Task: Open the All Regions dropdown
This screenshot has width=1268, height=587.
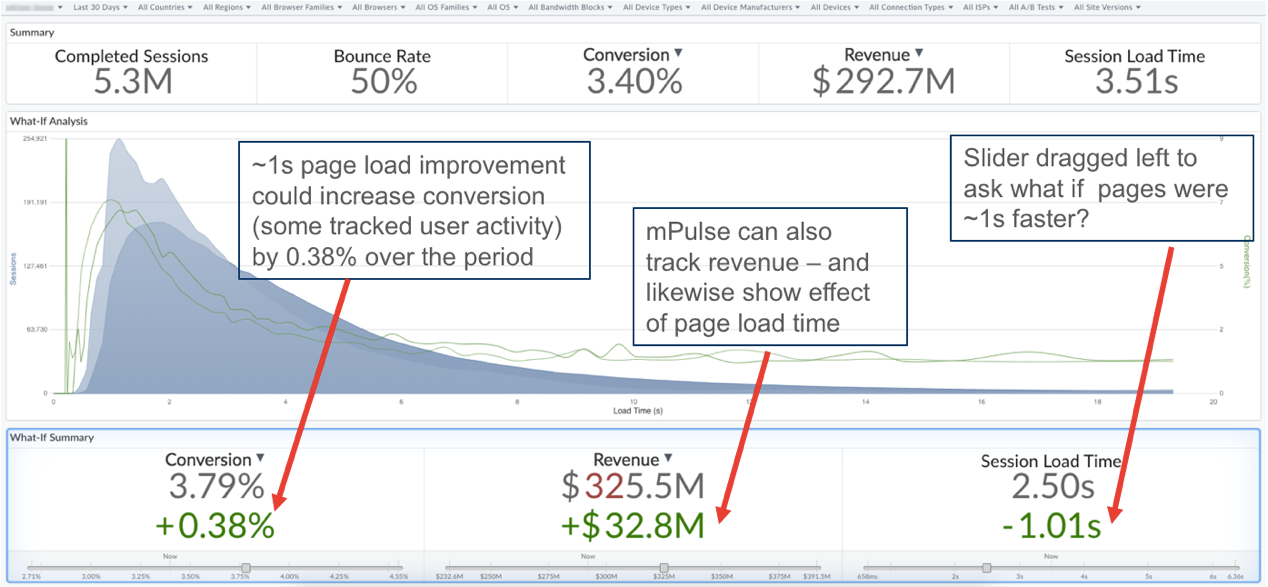Action: 227,7
